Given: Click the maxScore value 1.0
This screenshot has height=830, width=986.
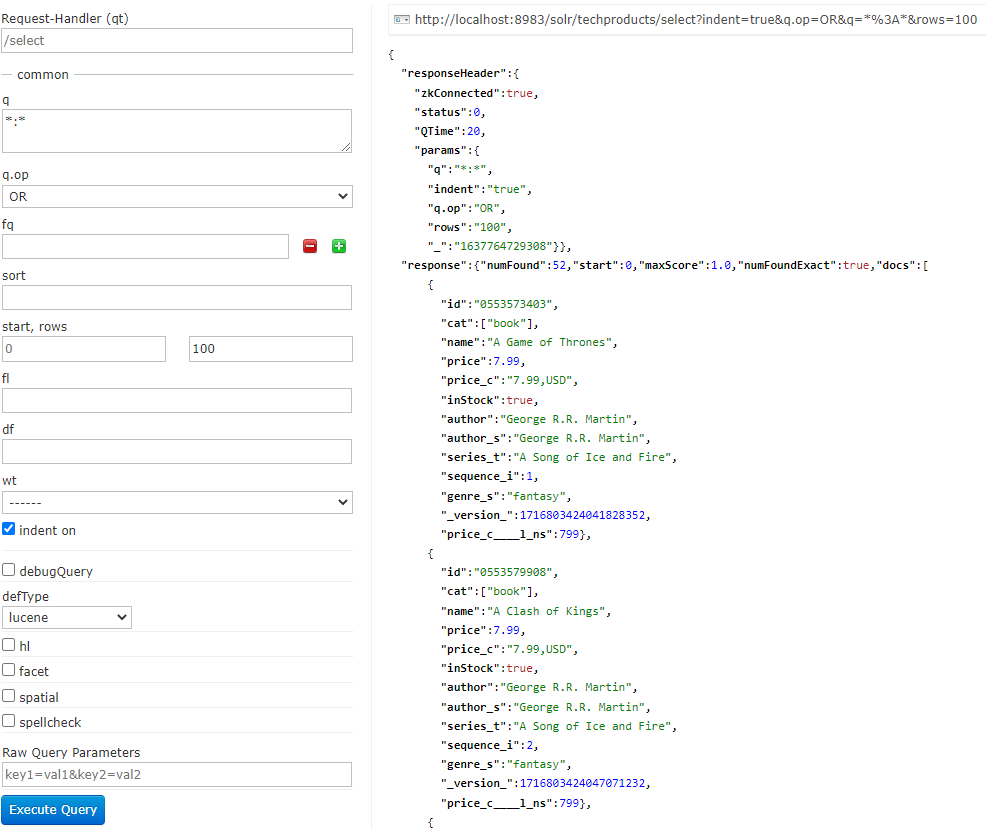Looking at the screenshot, I should point(721,265).
